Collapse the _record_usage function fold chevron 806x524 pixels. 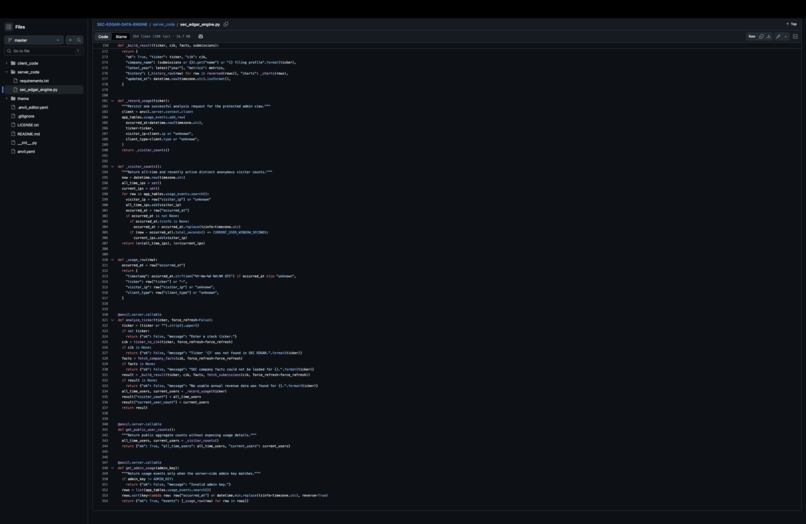112,101
